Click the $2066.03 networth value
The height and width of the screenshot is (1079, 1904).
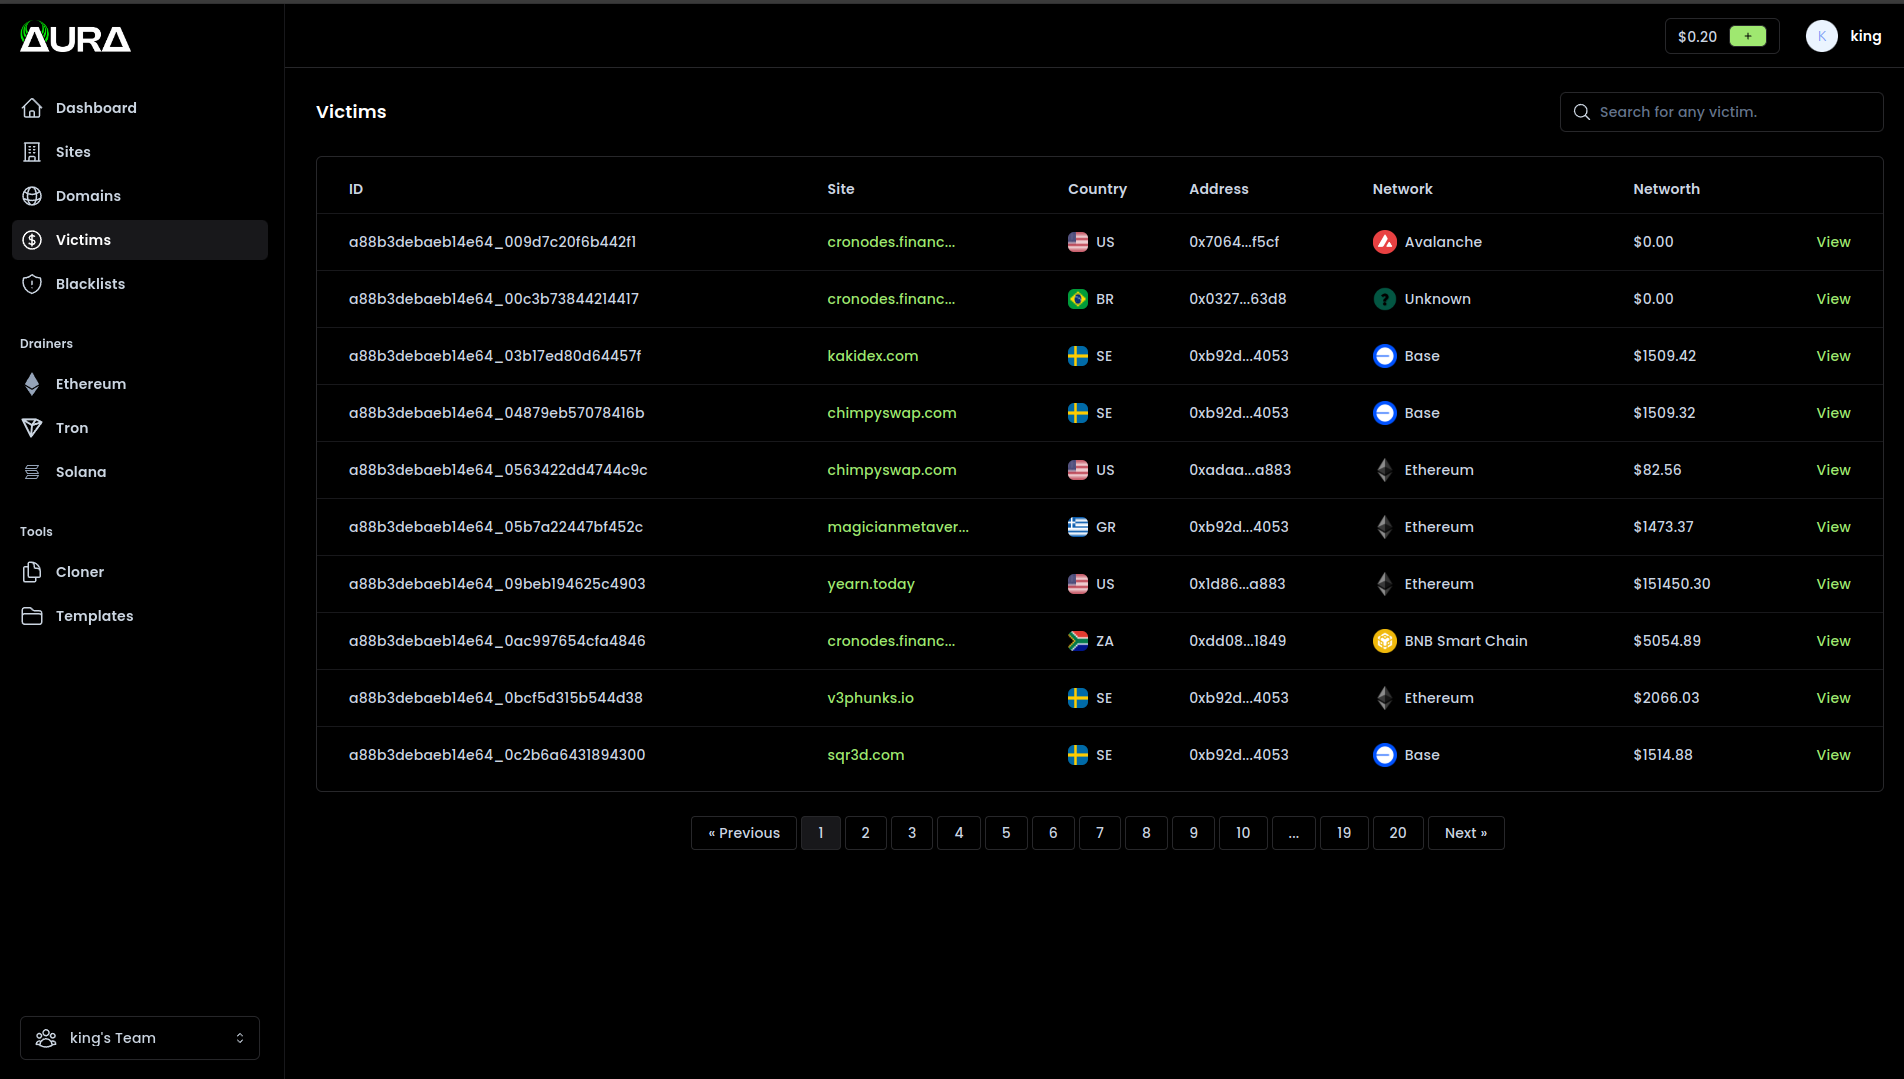tap(1666, 698)
